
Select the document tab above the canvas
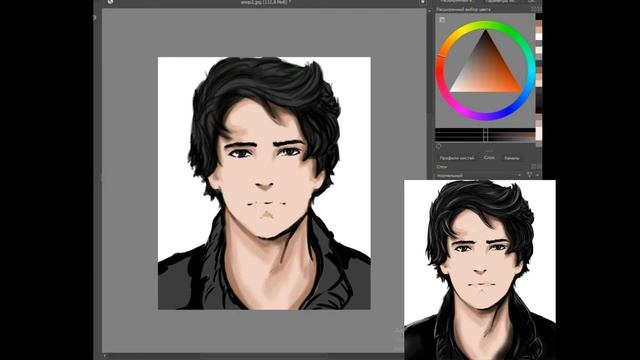coord(265,2)
